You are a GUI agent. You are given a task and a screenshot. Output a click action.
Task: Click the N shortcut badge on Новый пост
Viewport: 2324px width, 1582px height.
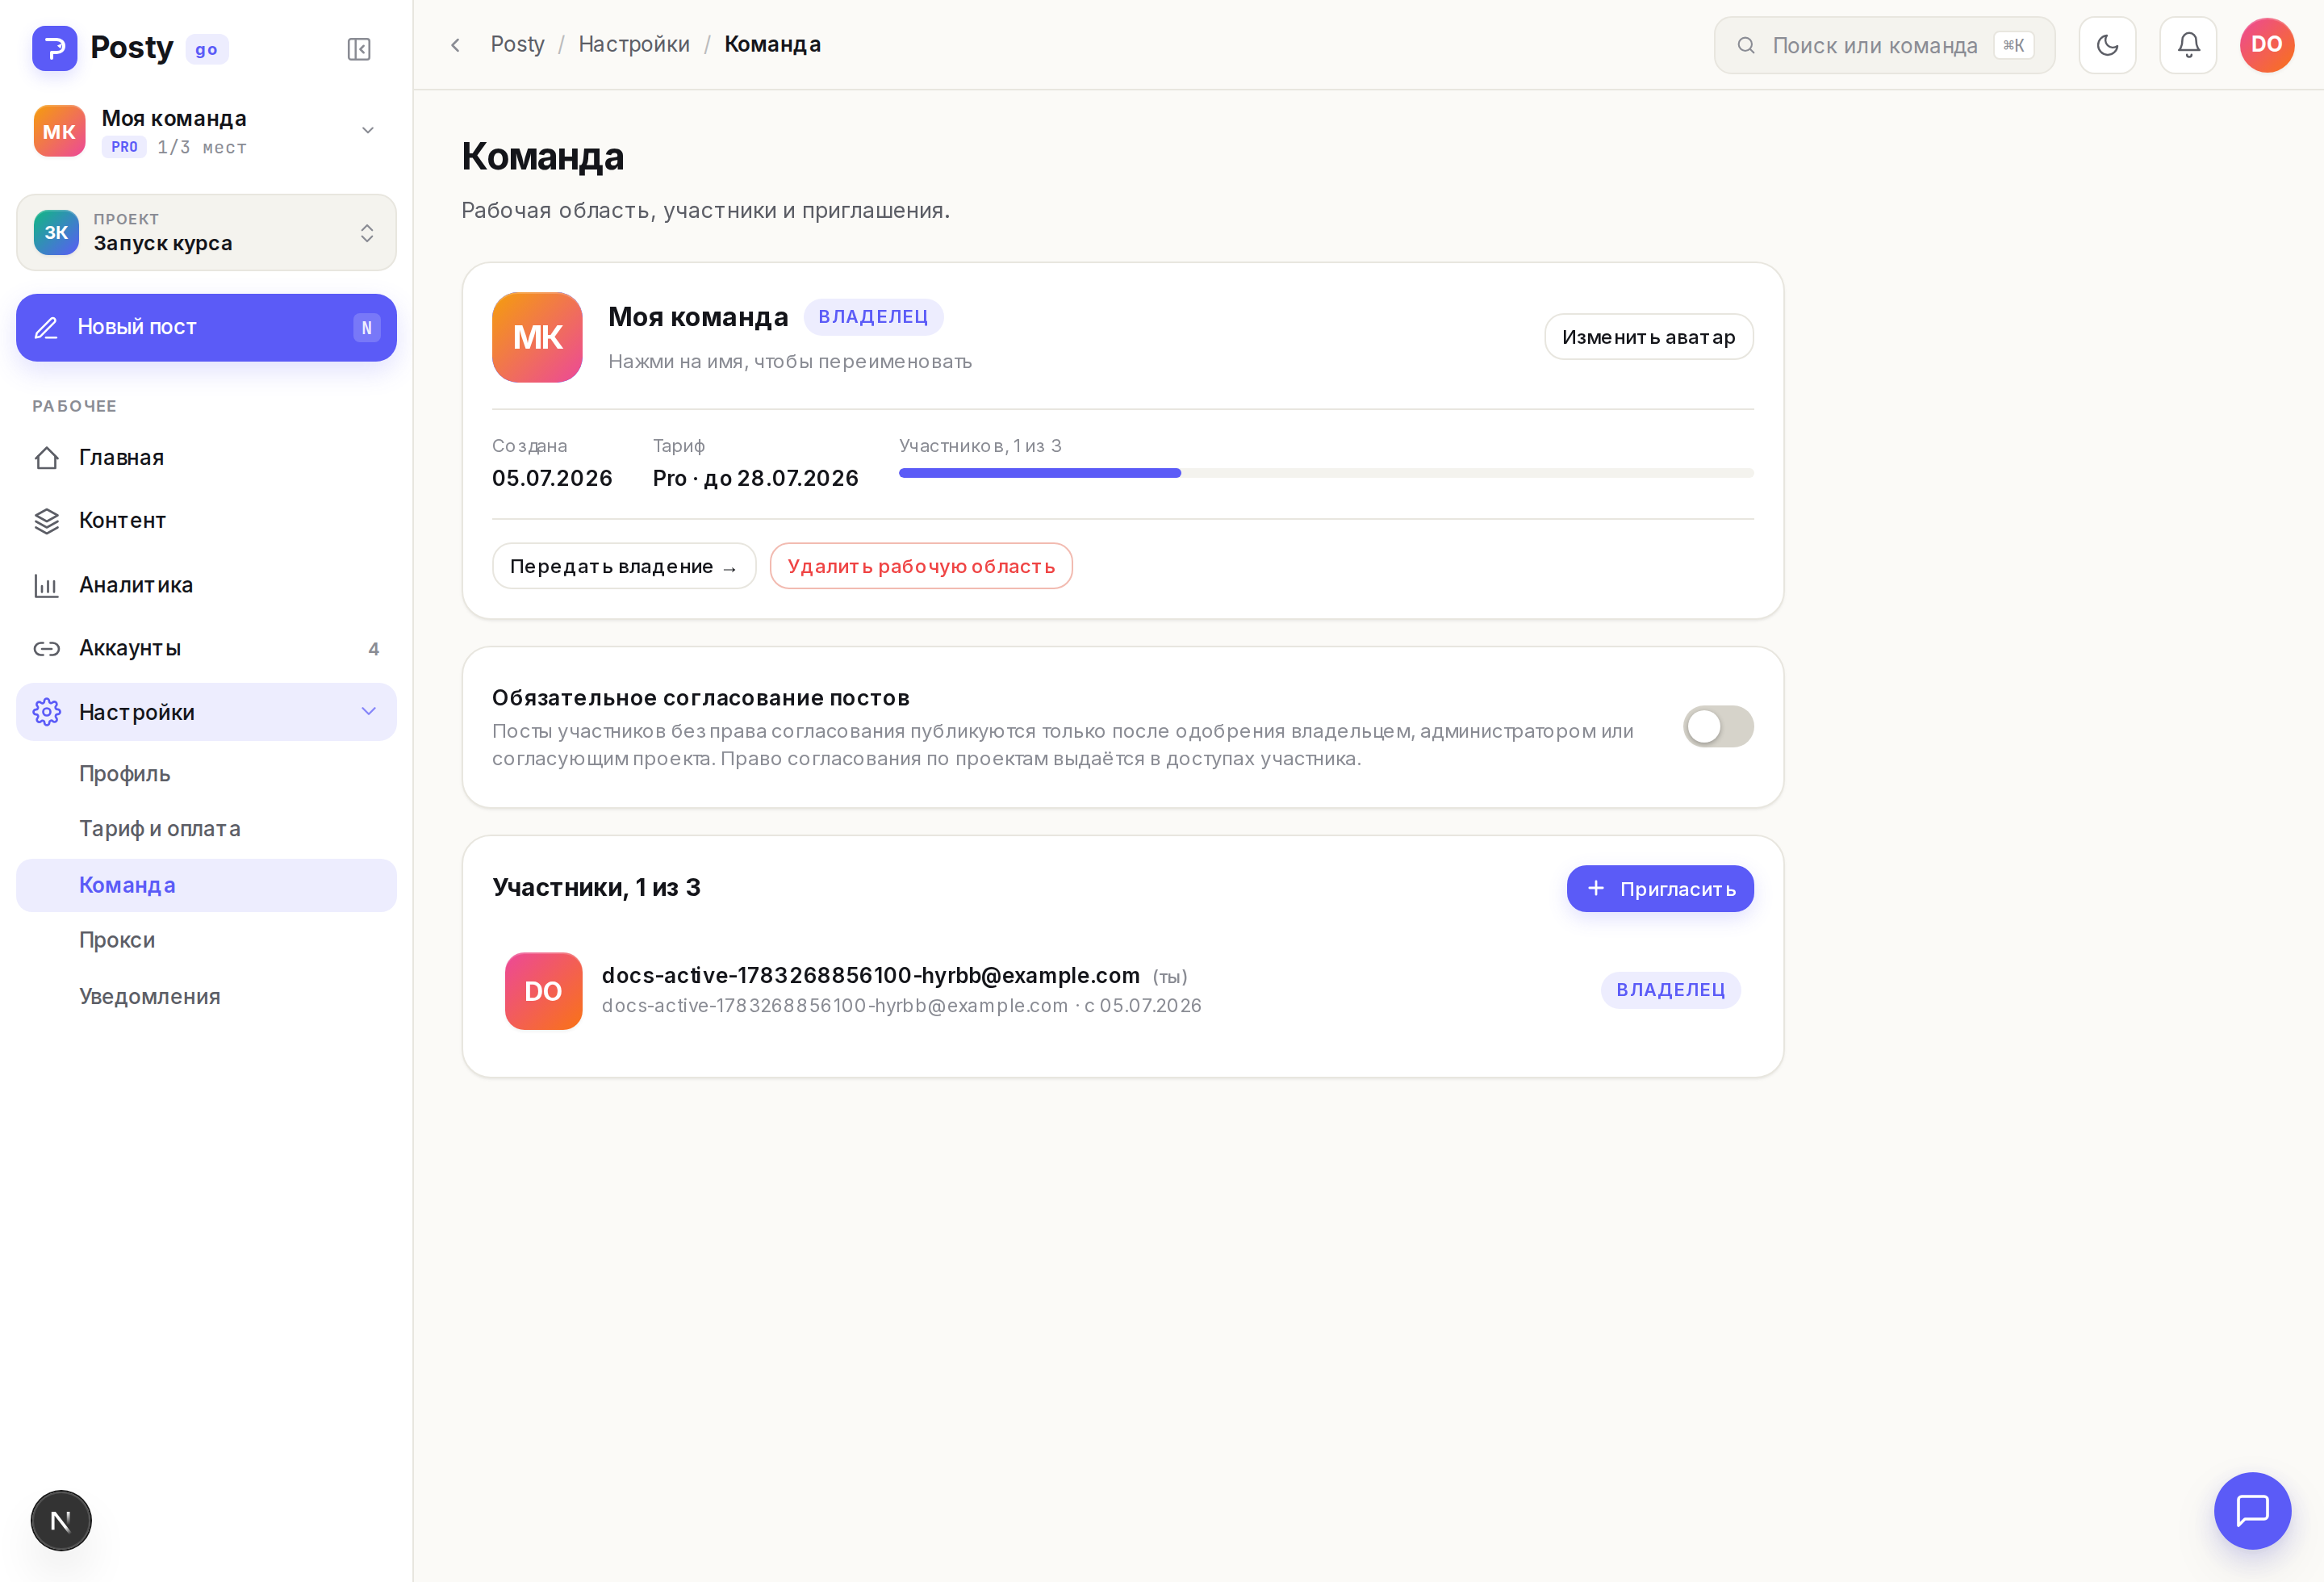[x=367, y=327]
